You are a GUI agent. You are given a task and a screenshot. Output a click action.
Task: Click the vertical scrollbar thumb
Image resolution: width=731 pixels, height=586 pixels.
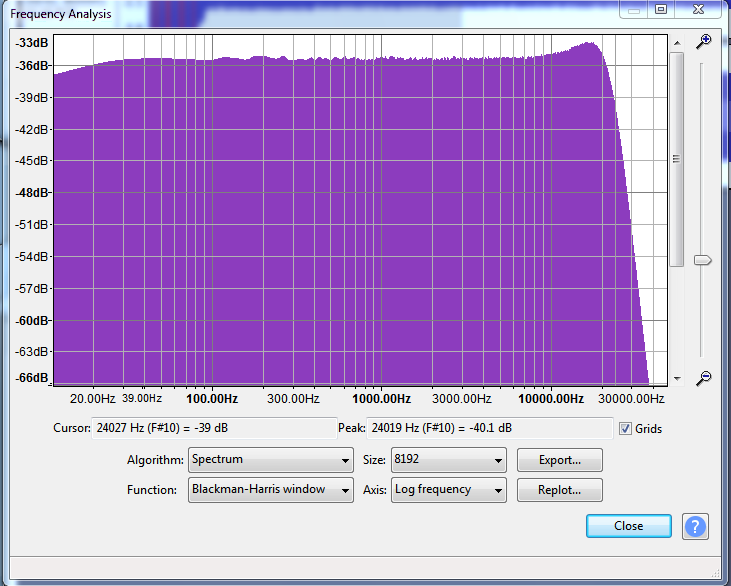click(x=677, y=159)
